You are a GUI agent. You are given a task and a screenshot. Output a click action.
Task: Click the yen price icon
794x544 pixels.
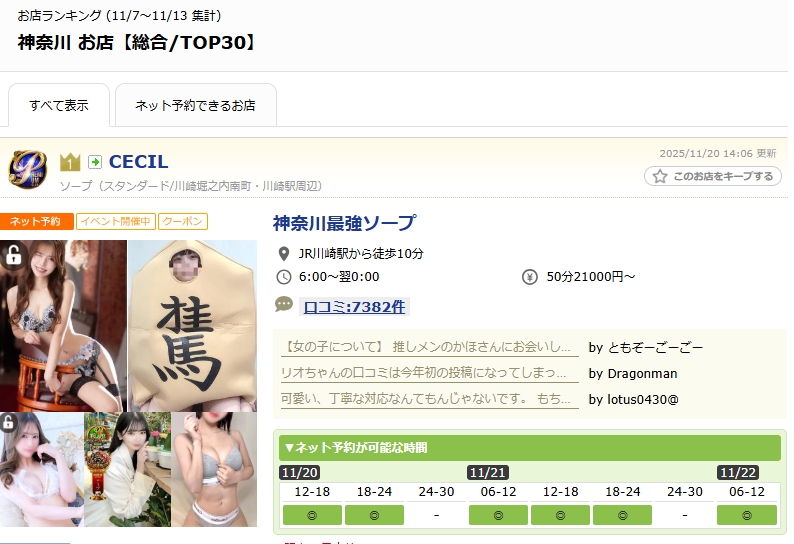point(530,277)
